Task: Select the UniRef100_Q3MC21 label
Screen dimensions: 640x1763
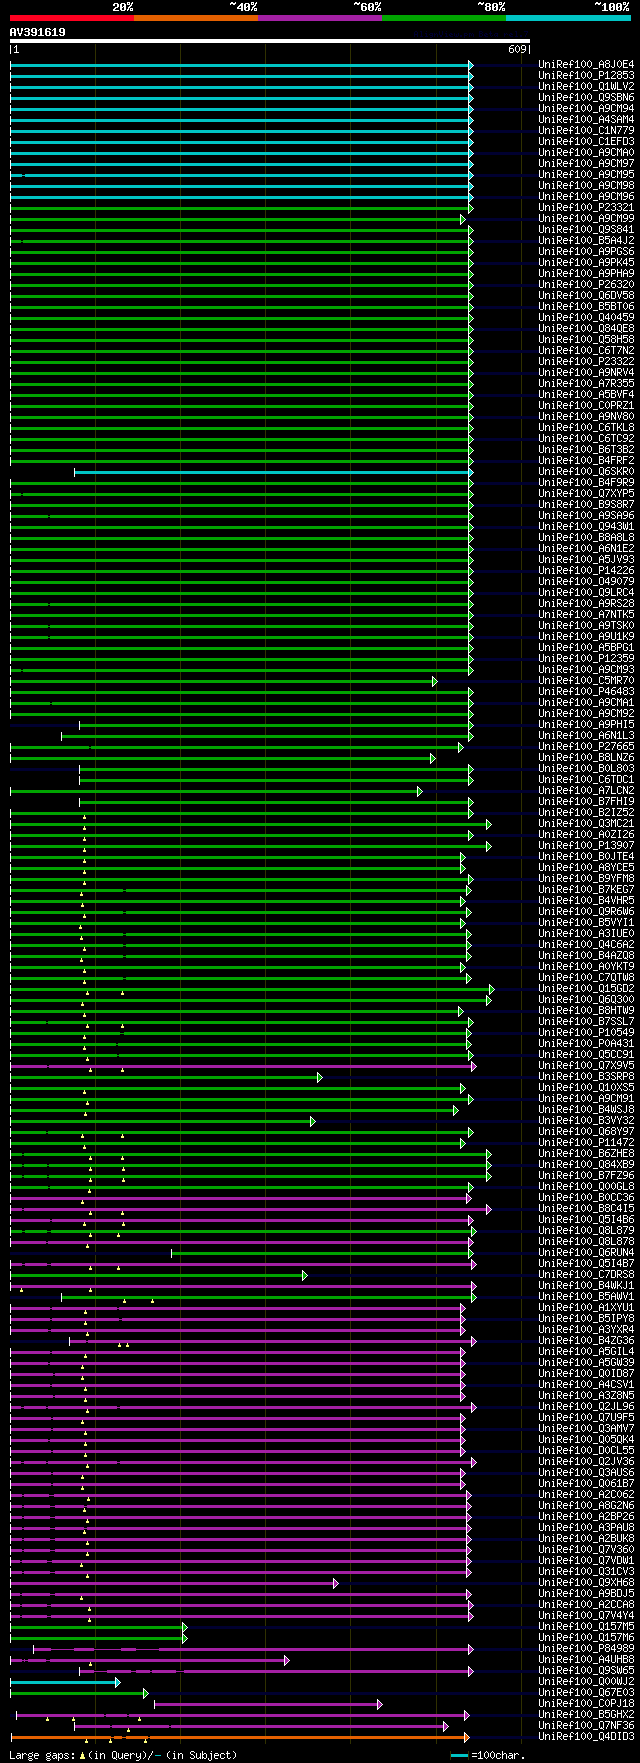Action: 586,823
